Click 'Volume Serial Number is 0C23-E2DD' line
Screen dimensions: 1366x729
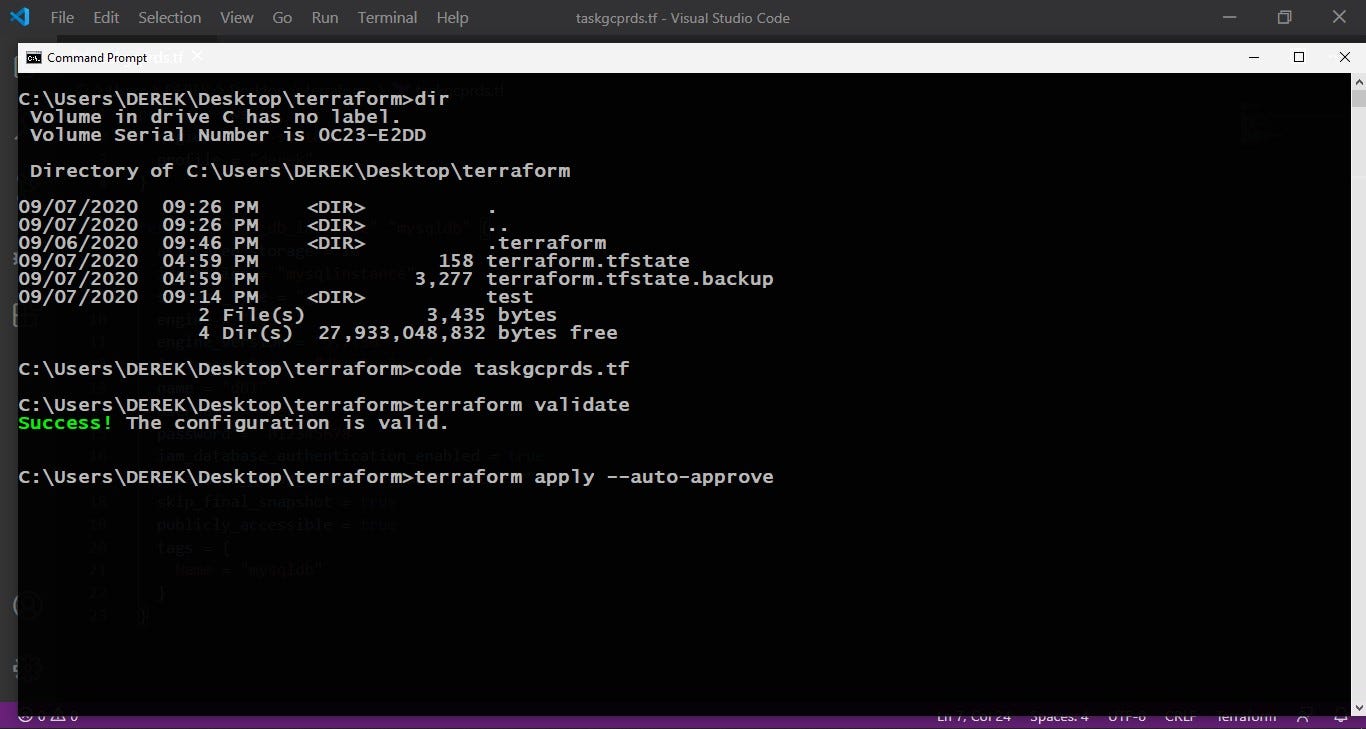[x=228, y=135]
